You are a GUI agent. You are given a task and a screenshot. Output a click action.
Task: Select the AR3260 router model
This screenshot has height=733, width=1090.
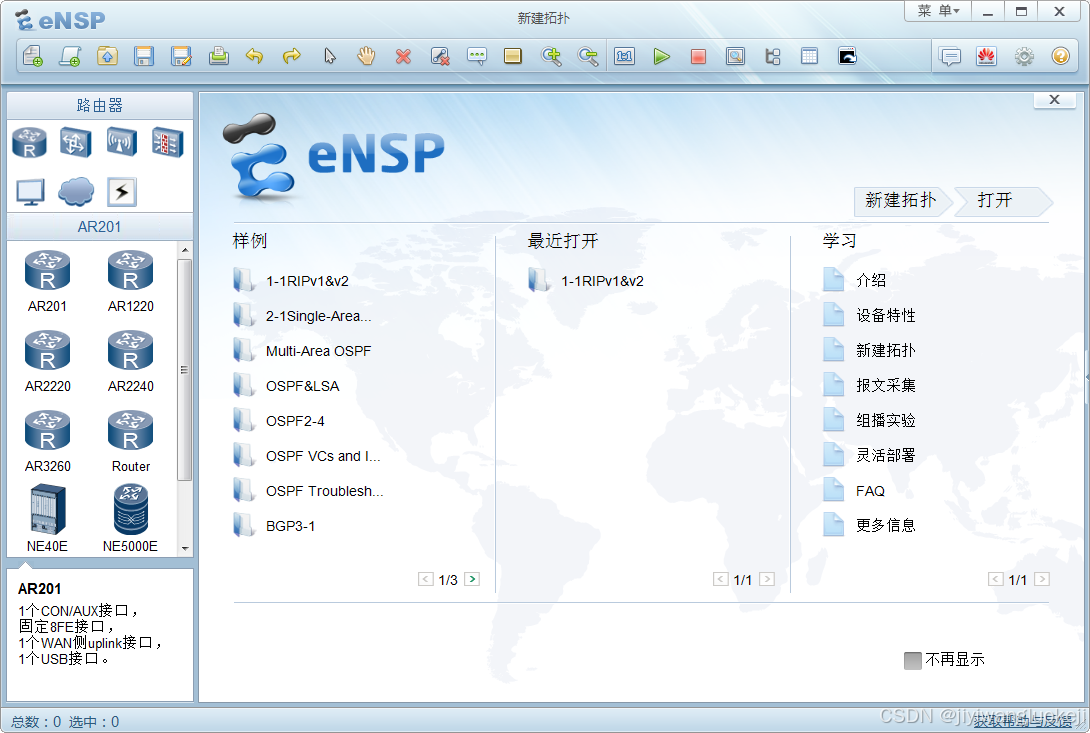coord(47,442)
